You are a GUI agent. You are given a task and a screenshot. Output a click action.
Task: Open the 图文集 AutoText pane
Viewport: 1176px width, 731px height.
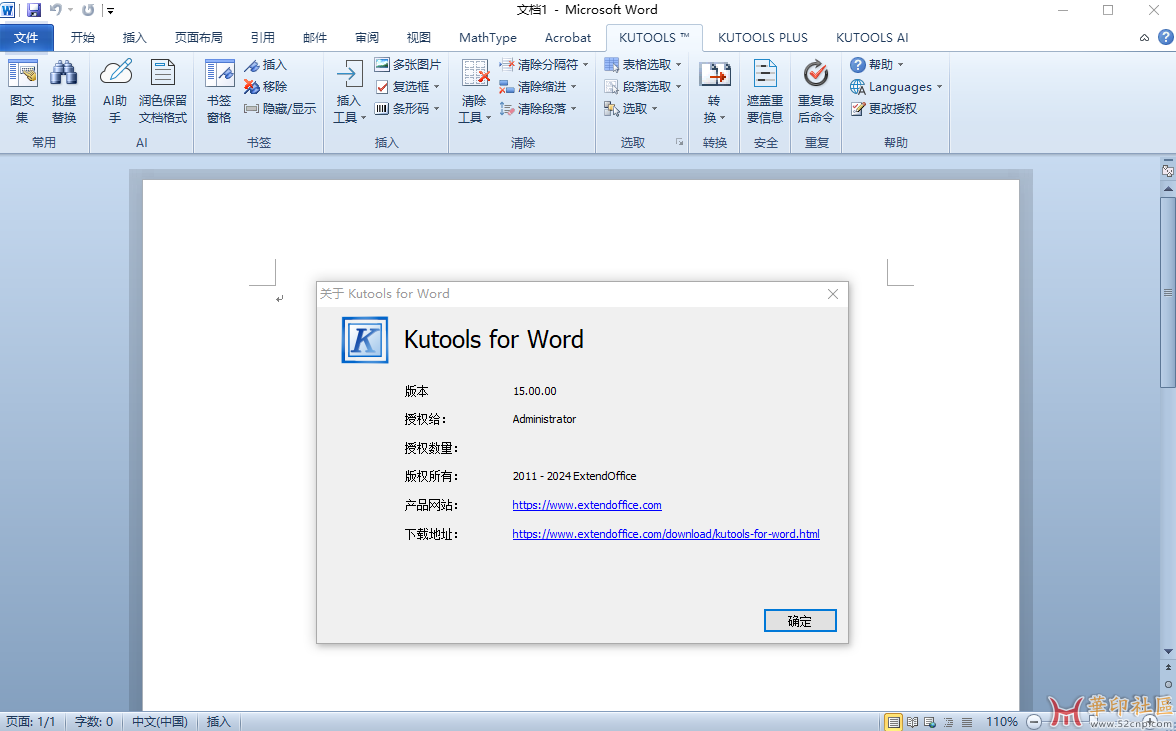[22, 91]
